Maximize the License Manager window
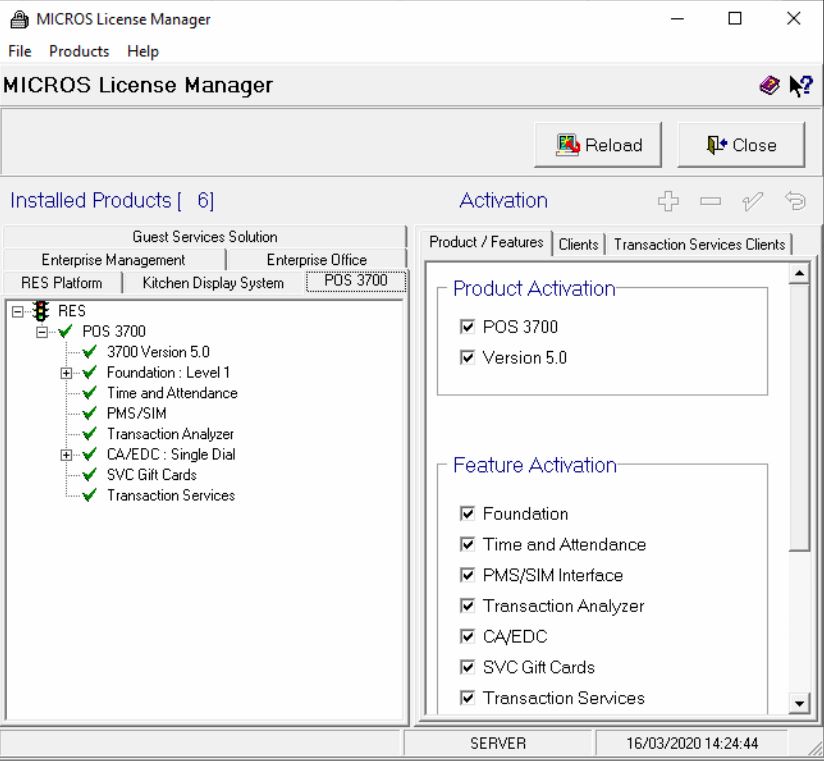The image size is (824, 761). point(735,19)
